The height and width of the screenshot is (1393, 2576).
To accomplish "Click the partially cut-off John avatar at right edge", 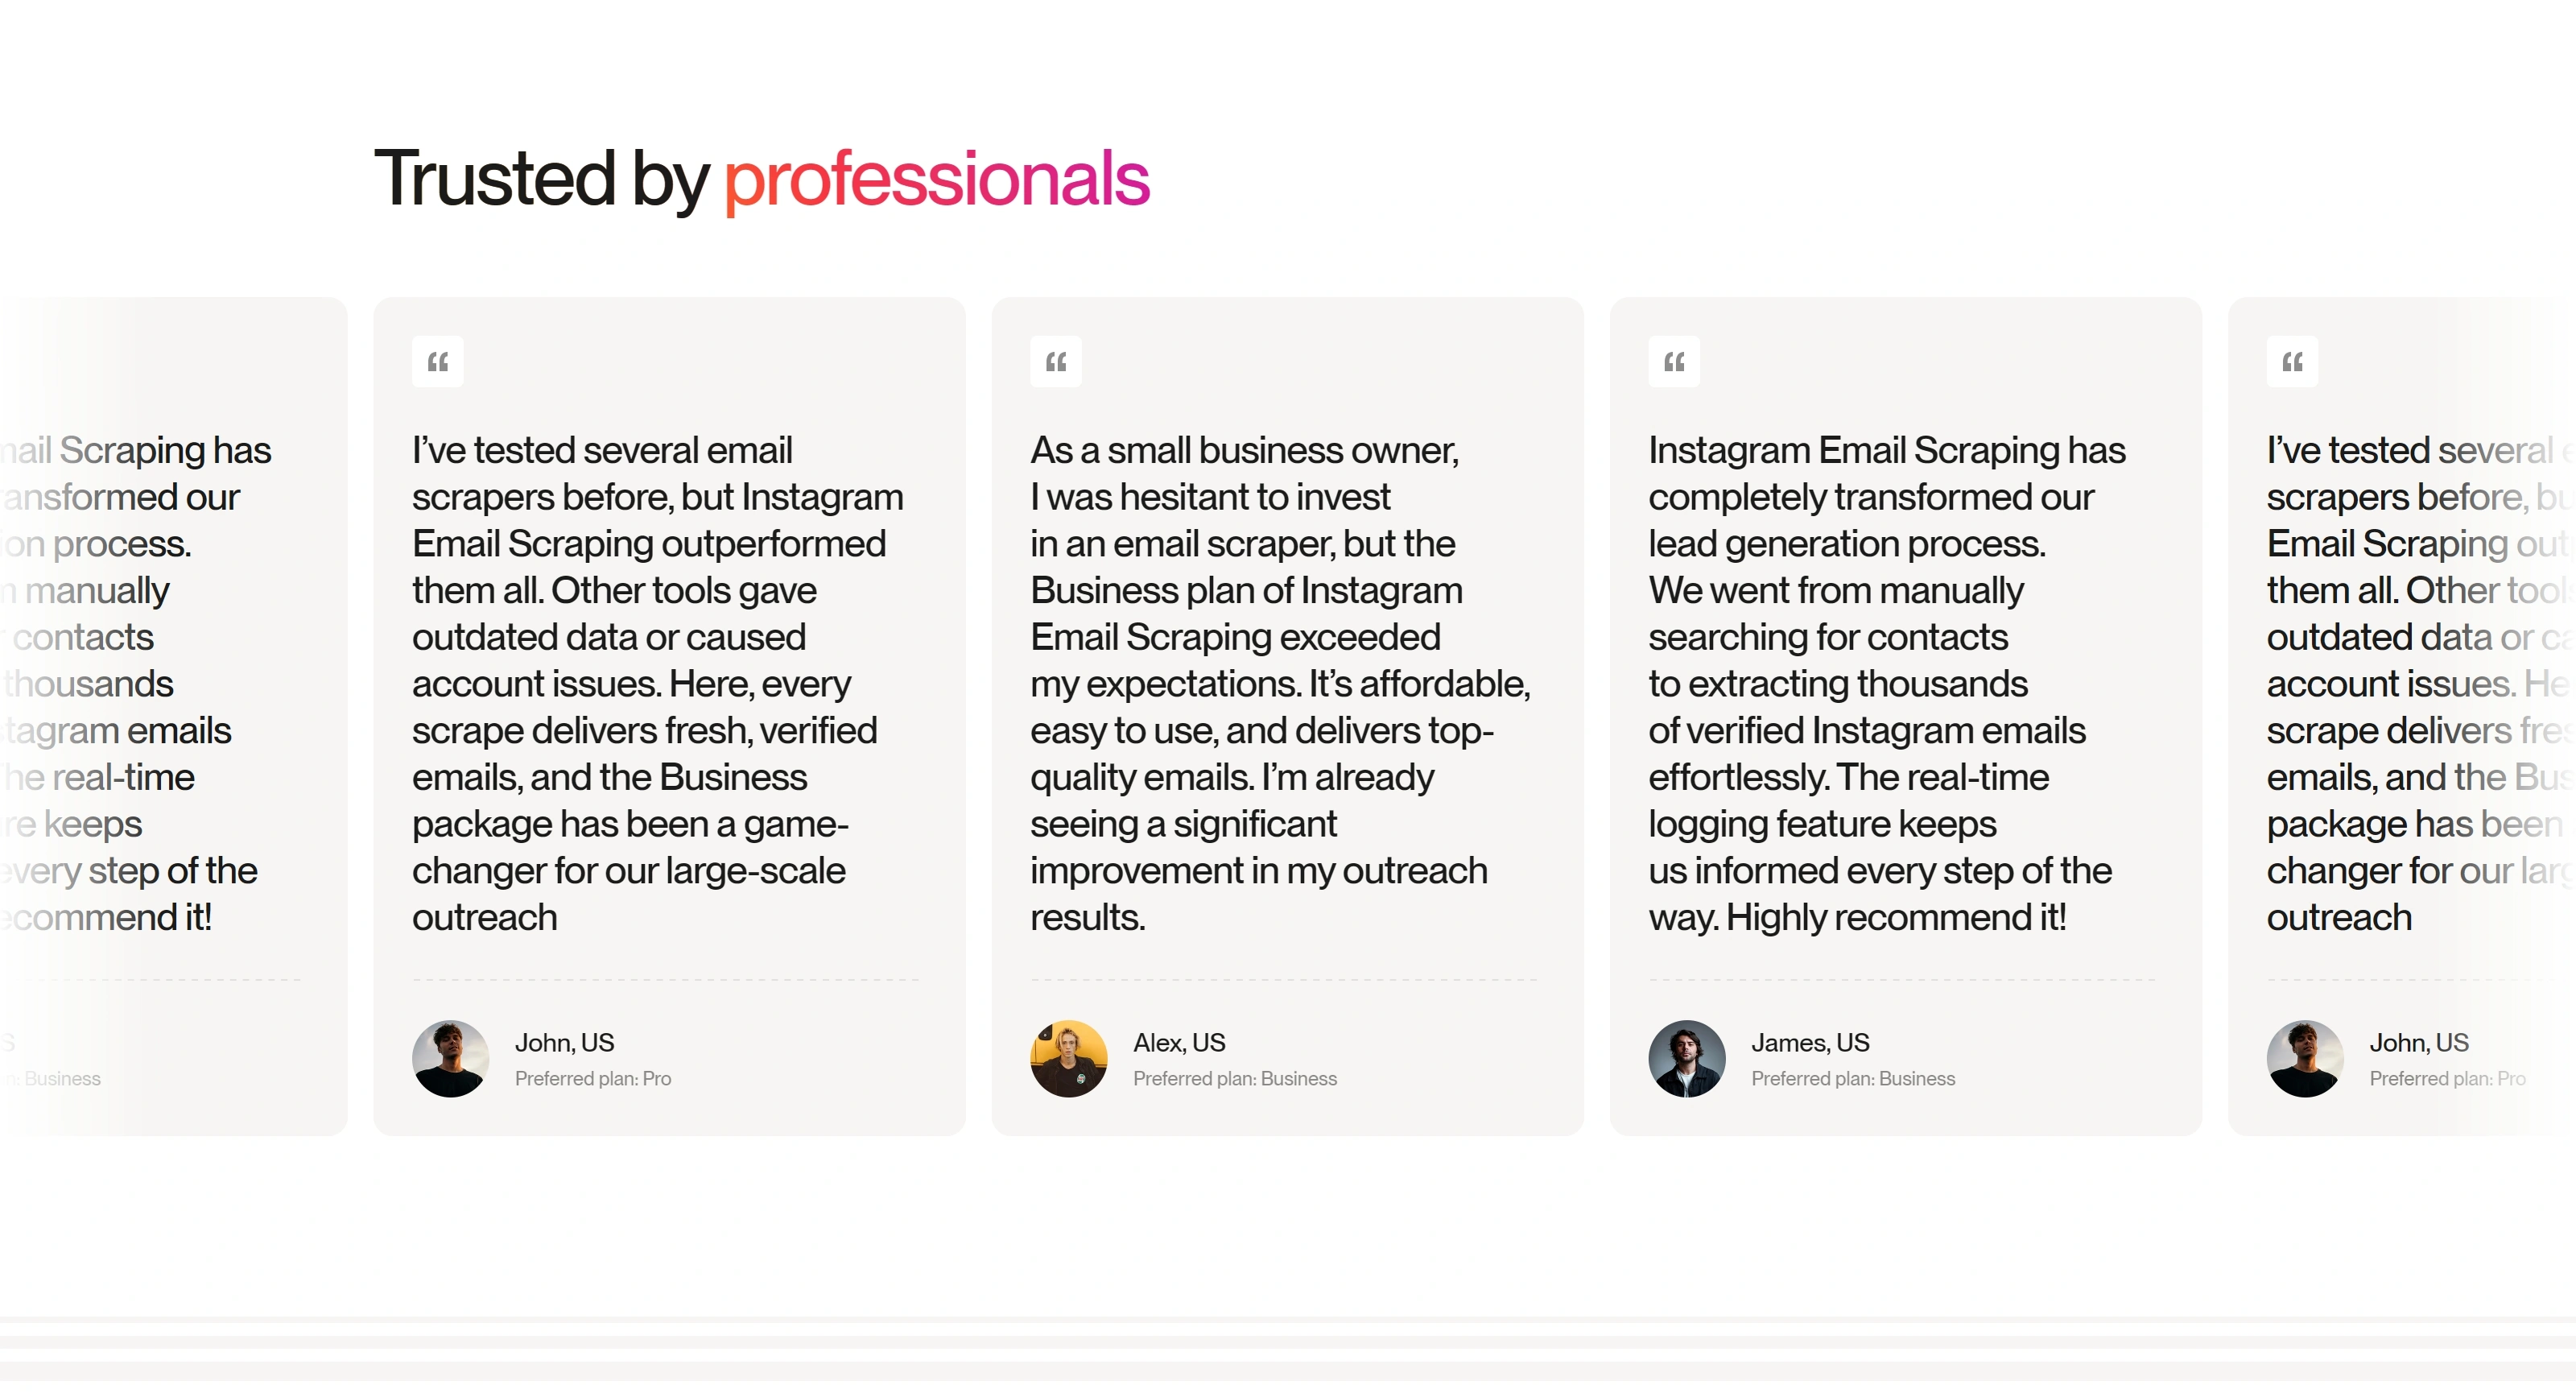I will tap(2305, 1059).
